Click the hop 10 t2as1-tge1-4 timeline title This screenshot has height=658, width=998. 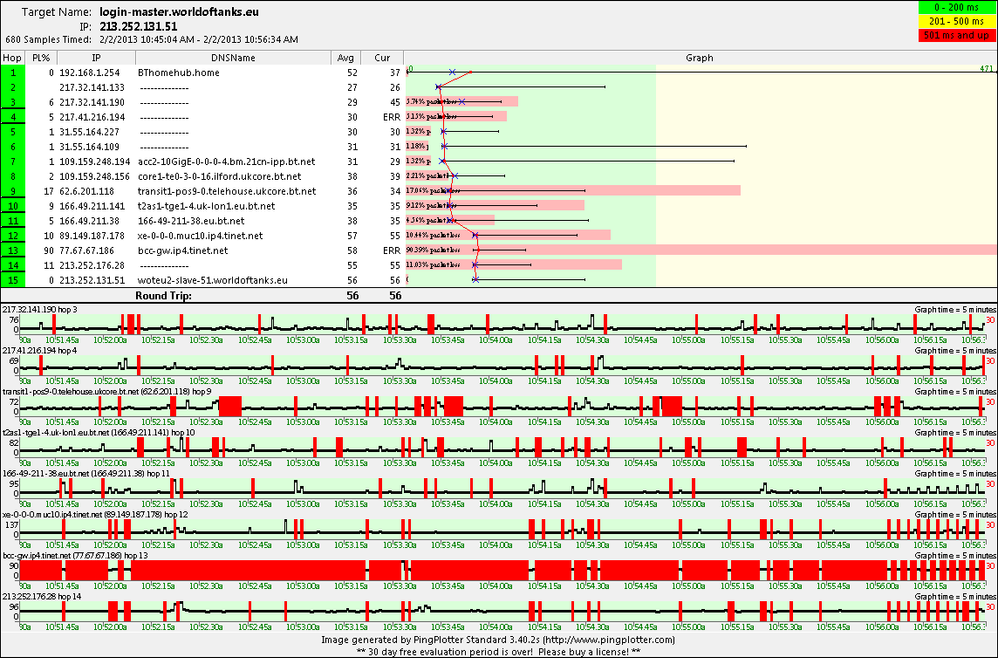(99, 432)
